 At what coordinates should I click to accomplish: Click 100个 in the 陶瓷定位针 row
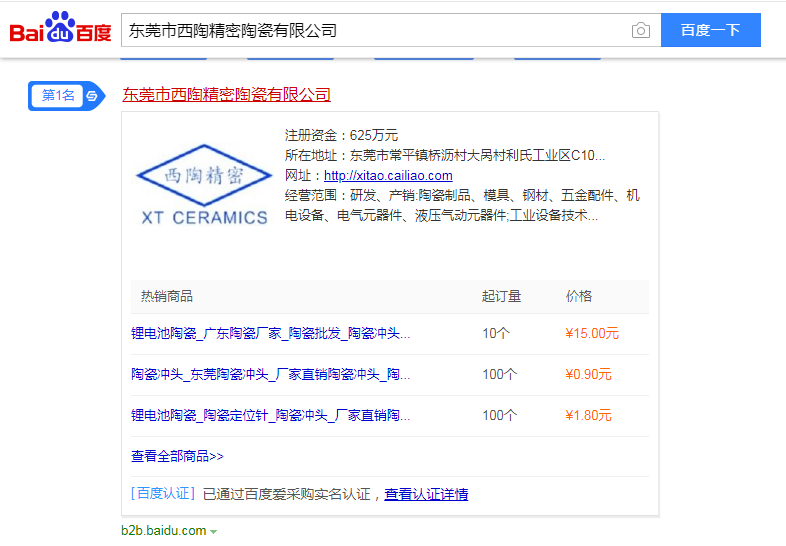pyautogui.click(x=499, y=416)
